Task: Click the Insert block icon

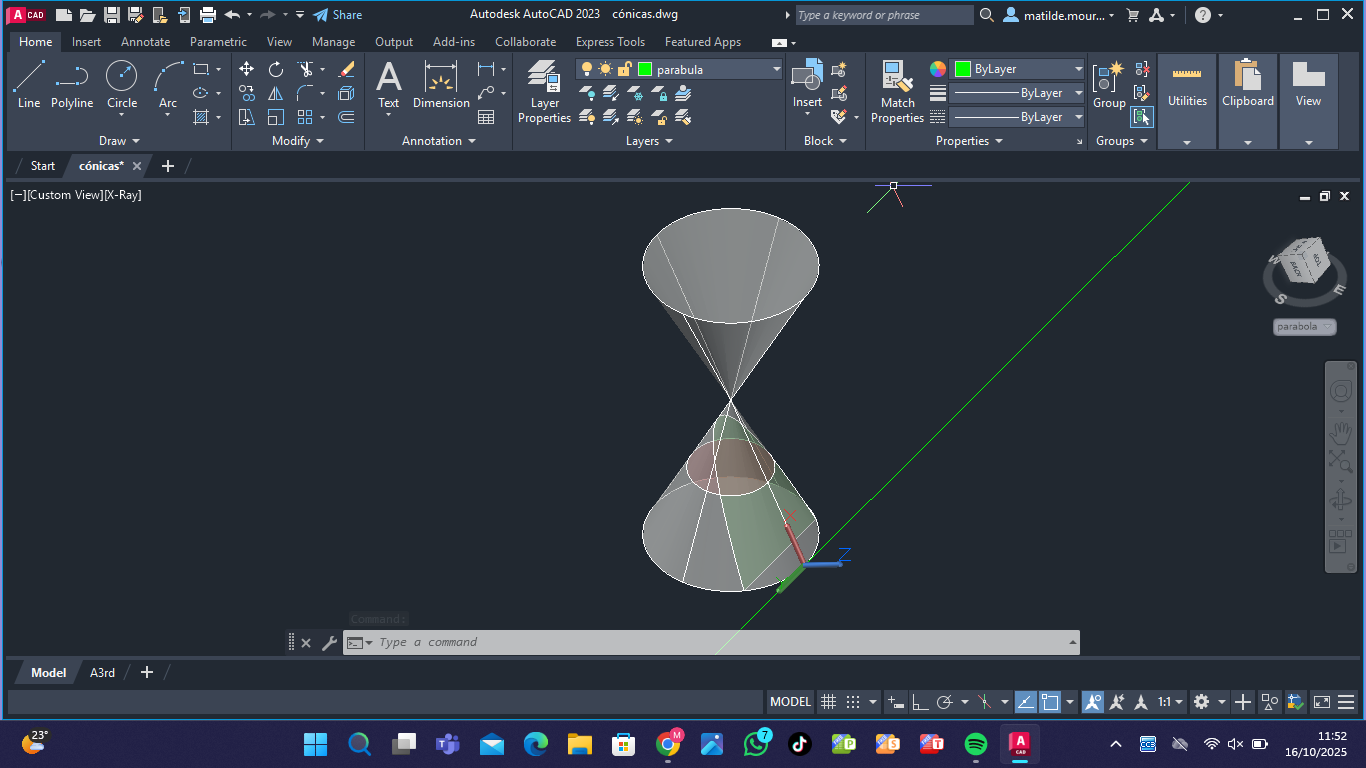Action: click(807, 84)
